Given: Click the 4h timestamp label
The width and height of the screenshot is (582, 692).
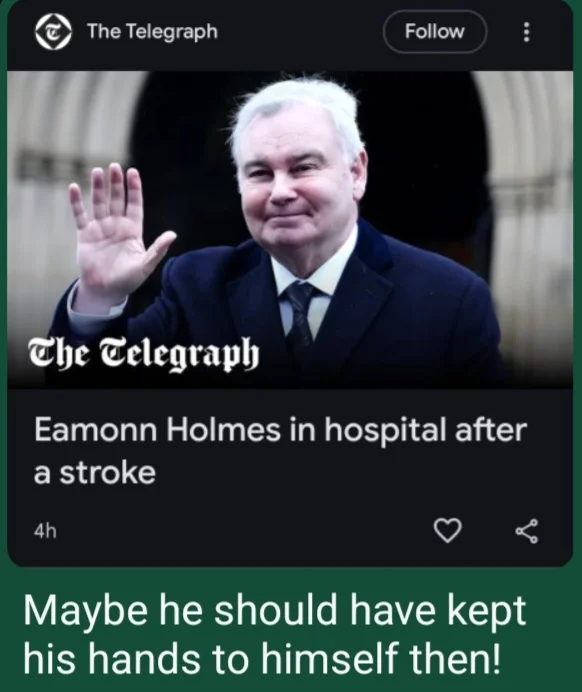Looking at the screenshot, I should (x=45, y=532).
